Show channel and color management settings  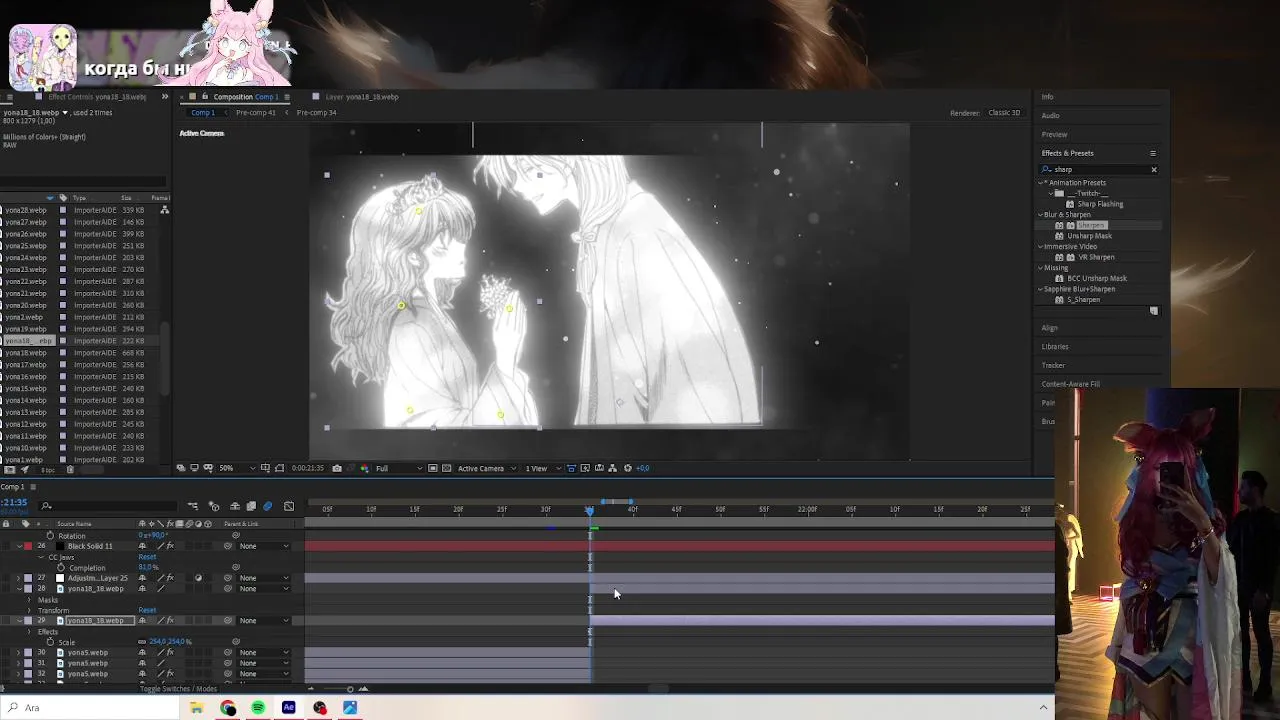click(364, 468)
